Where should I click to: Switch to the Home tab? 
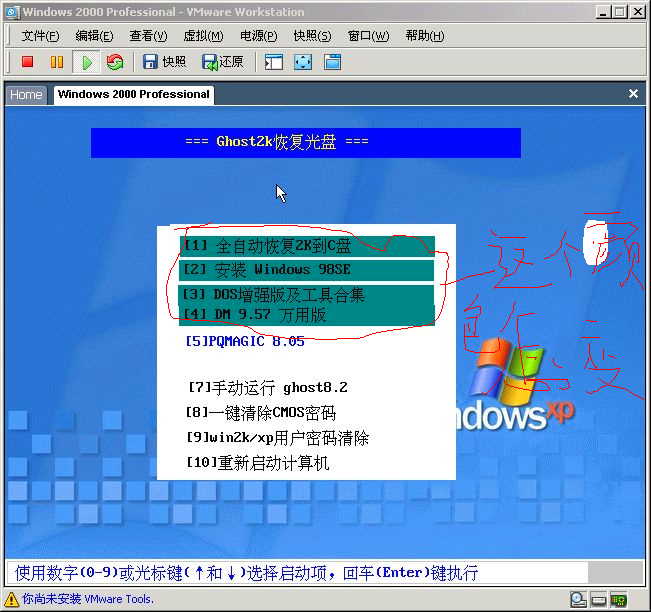click(26, 95)
